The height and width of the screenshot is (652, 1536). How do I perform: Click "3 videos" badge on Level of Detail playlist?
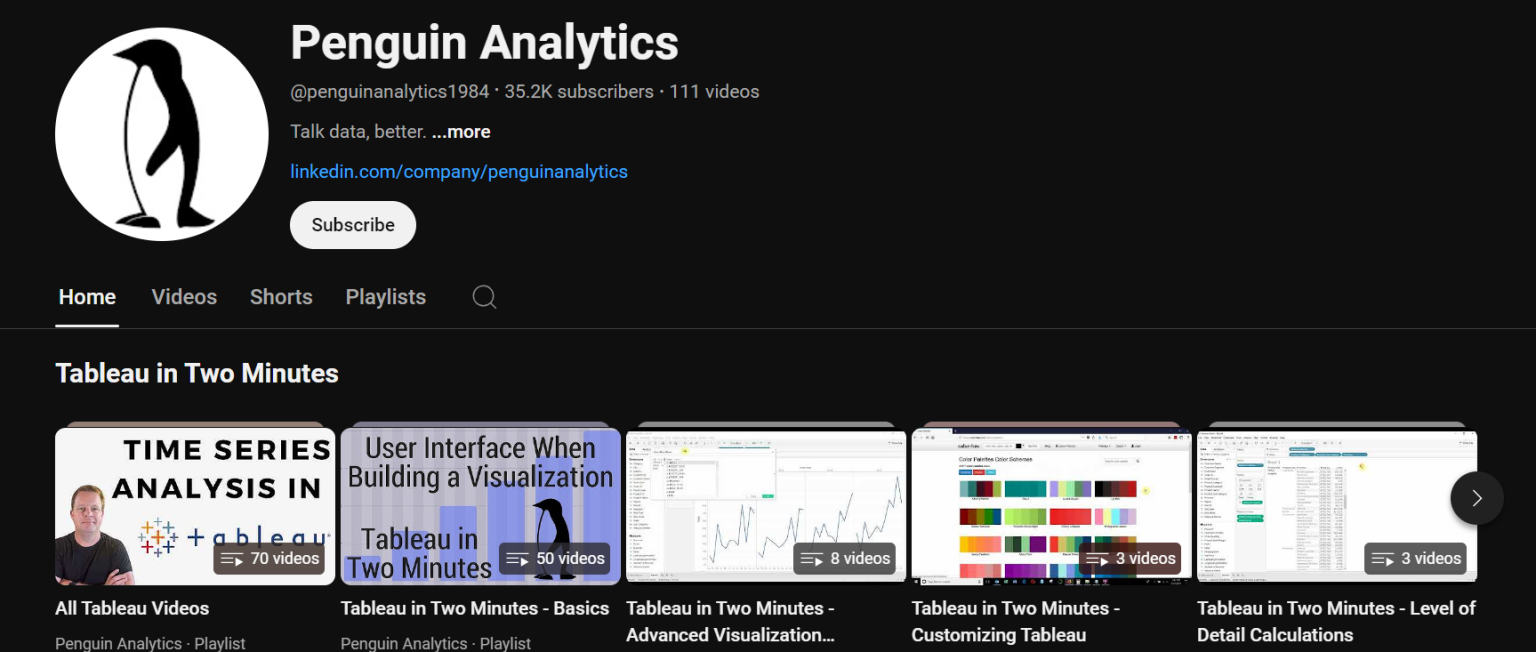click(x=1415, y=558)
